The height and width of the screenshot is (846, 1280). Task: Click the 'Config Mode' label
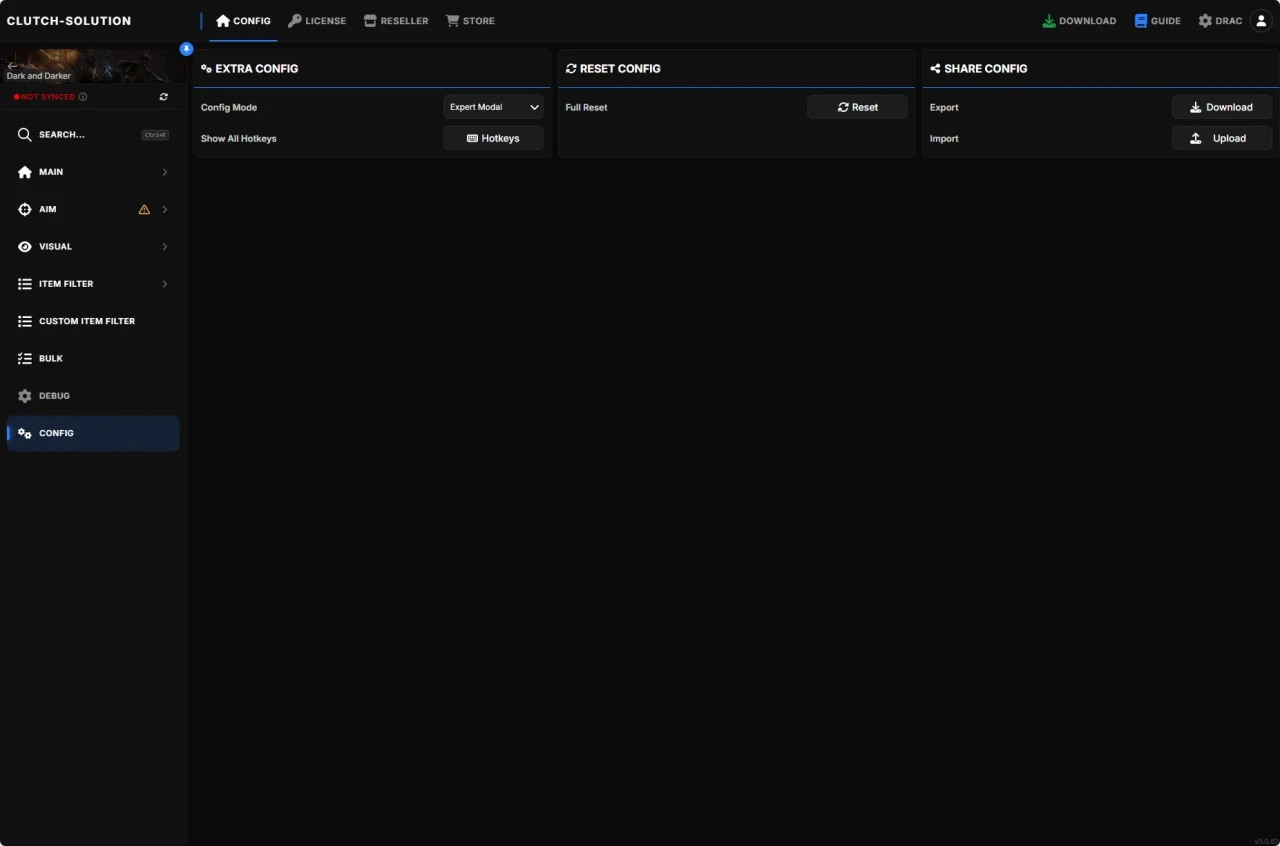[229, 107]
